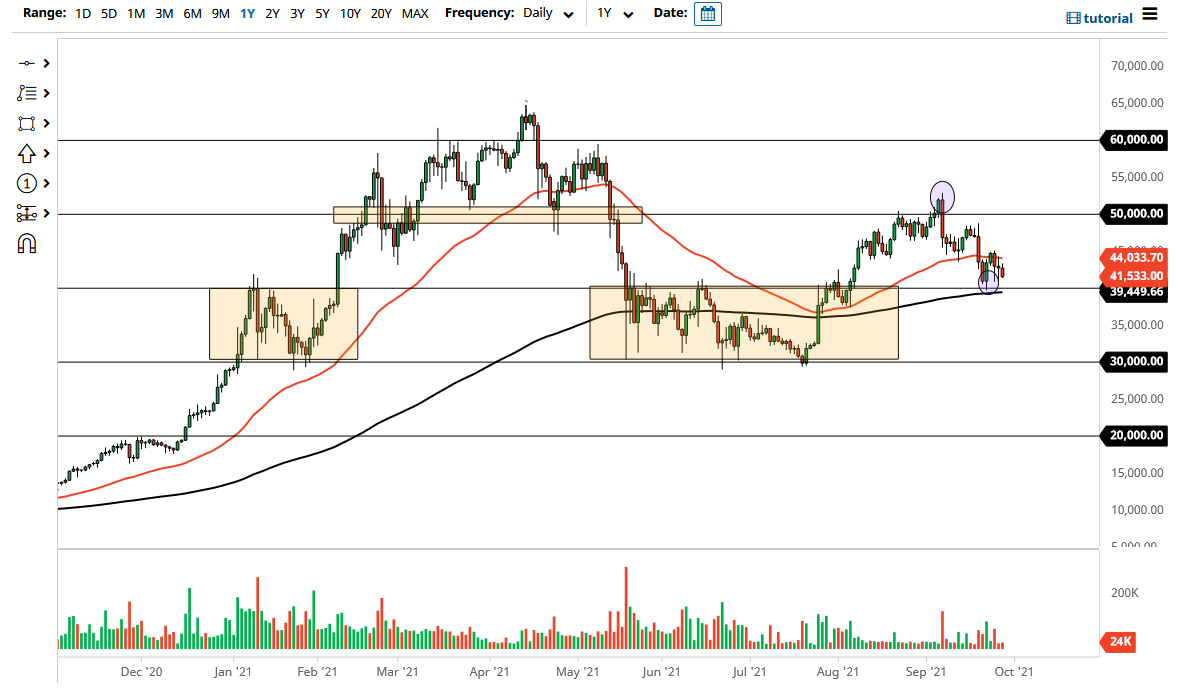The height and width of the screenshot is (690, 1178).
Task: Select the polyline annotation tool
Action: [x=28, y=93]
